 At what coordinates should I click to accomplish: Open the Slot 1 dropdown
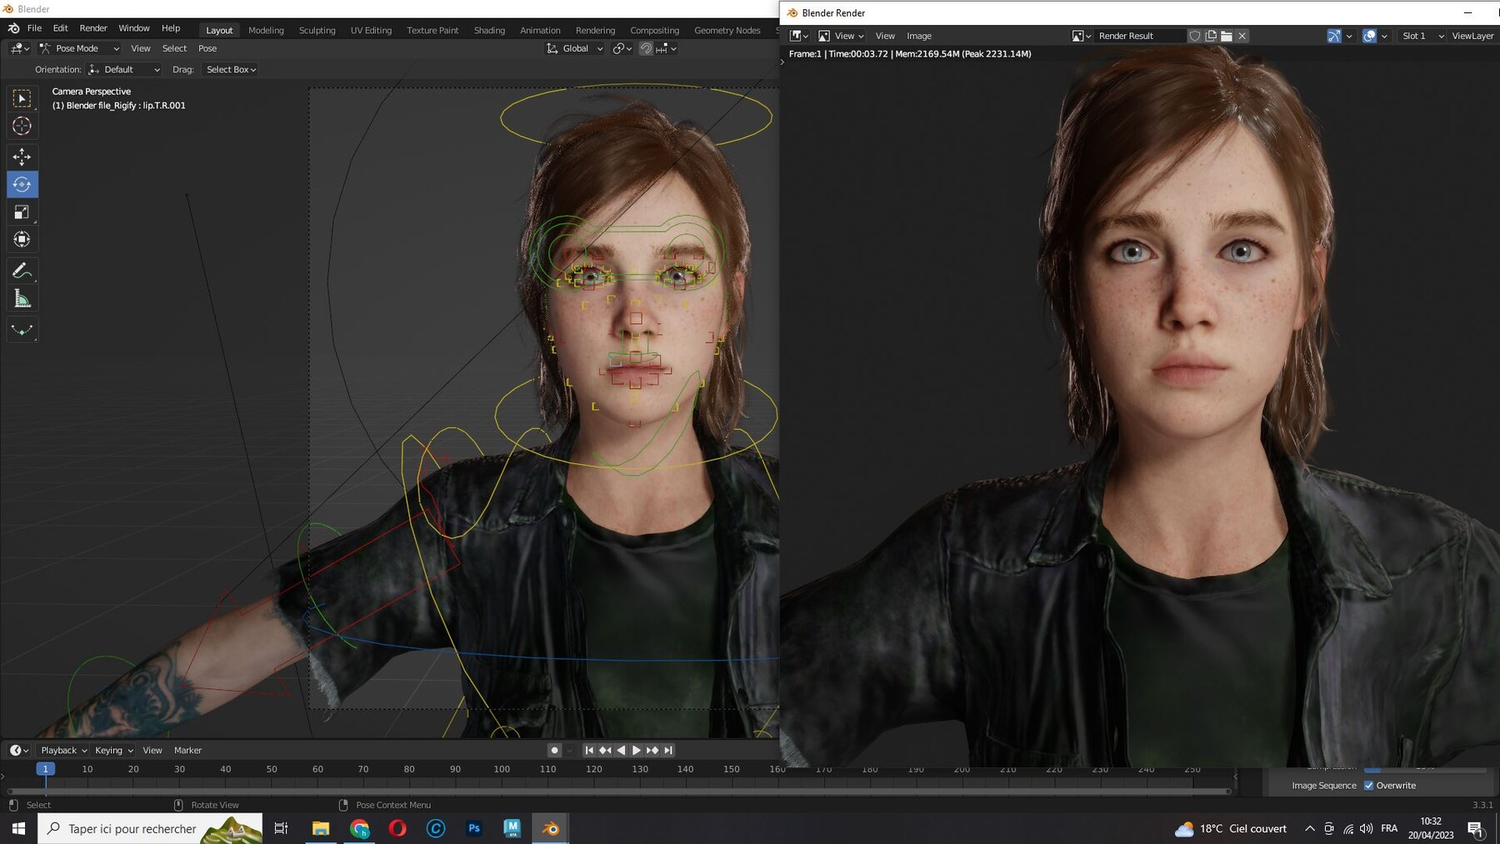pos(1420,36)
